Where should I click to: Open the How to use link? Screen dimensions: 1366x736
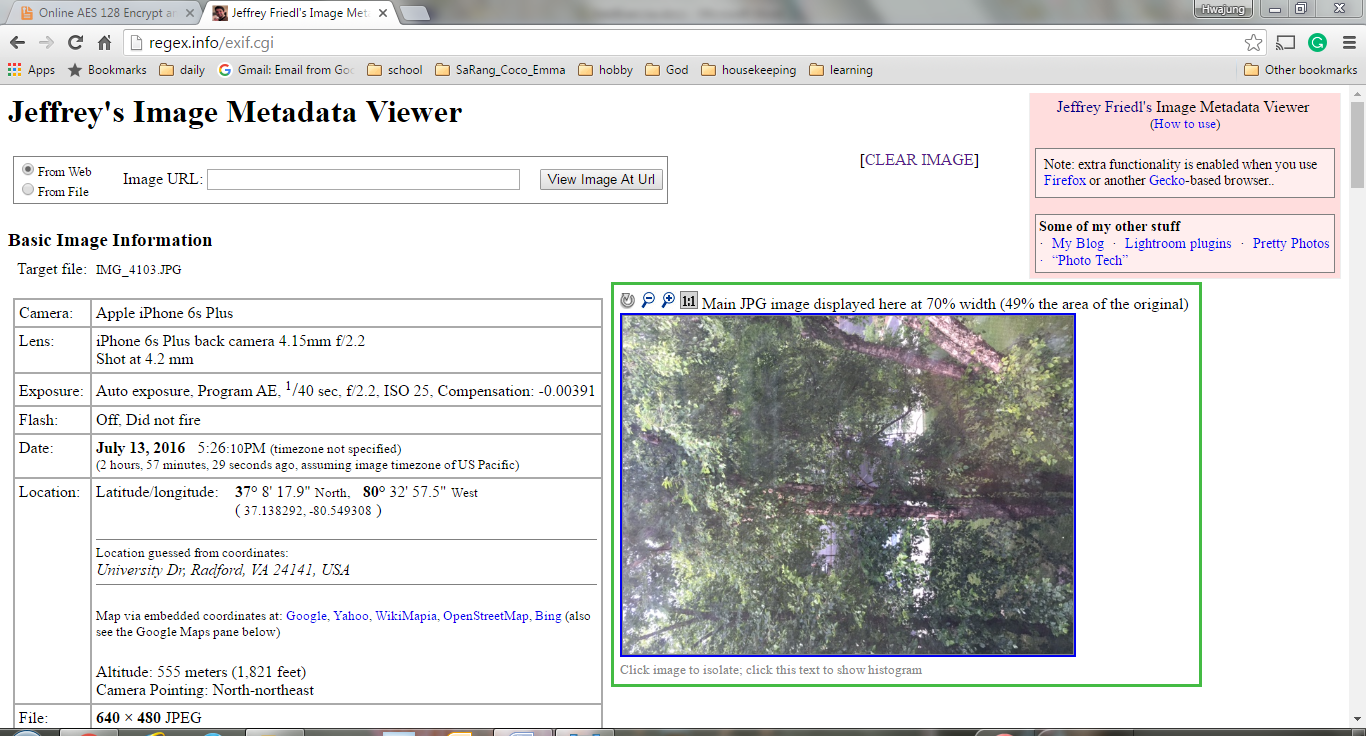point(1185,124)
